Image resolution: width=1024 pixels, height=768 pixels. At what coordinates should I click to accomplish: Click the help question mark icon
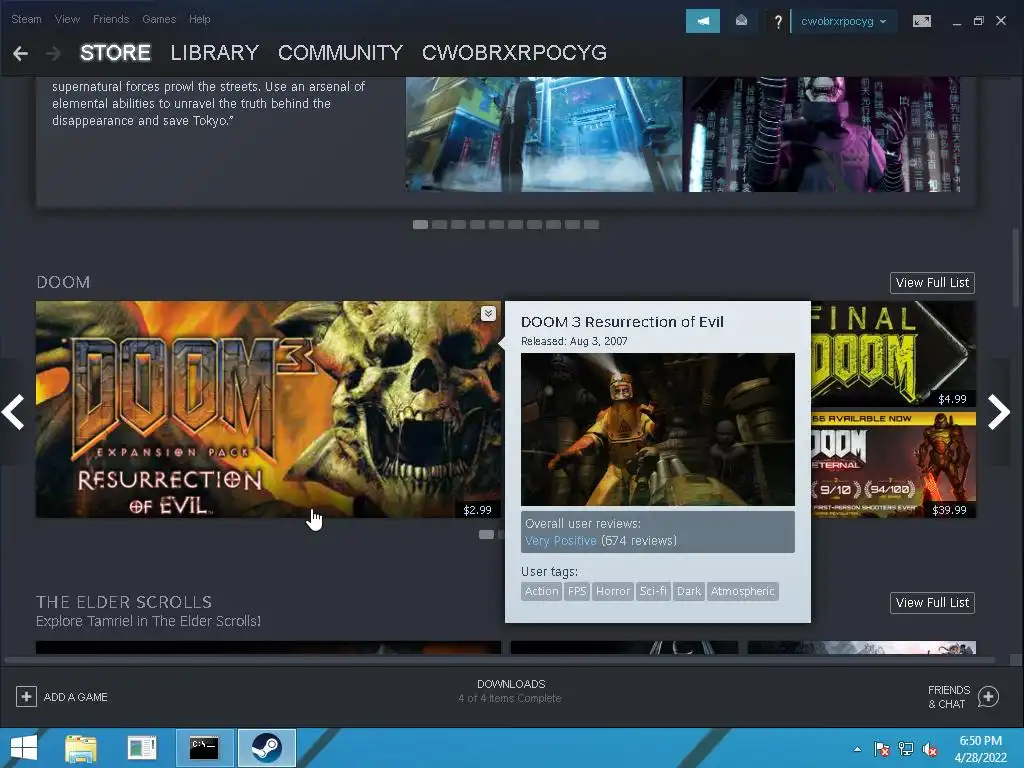(777, 22)
